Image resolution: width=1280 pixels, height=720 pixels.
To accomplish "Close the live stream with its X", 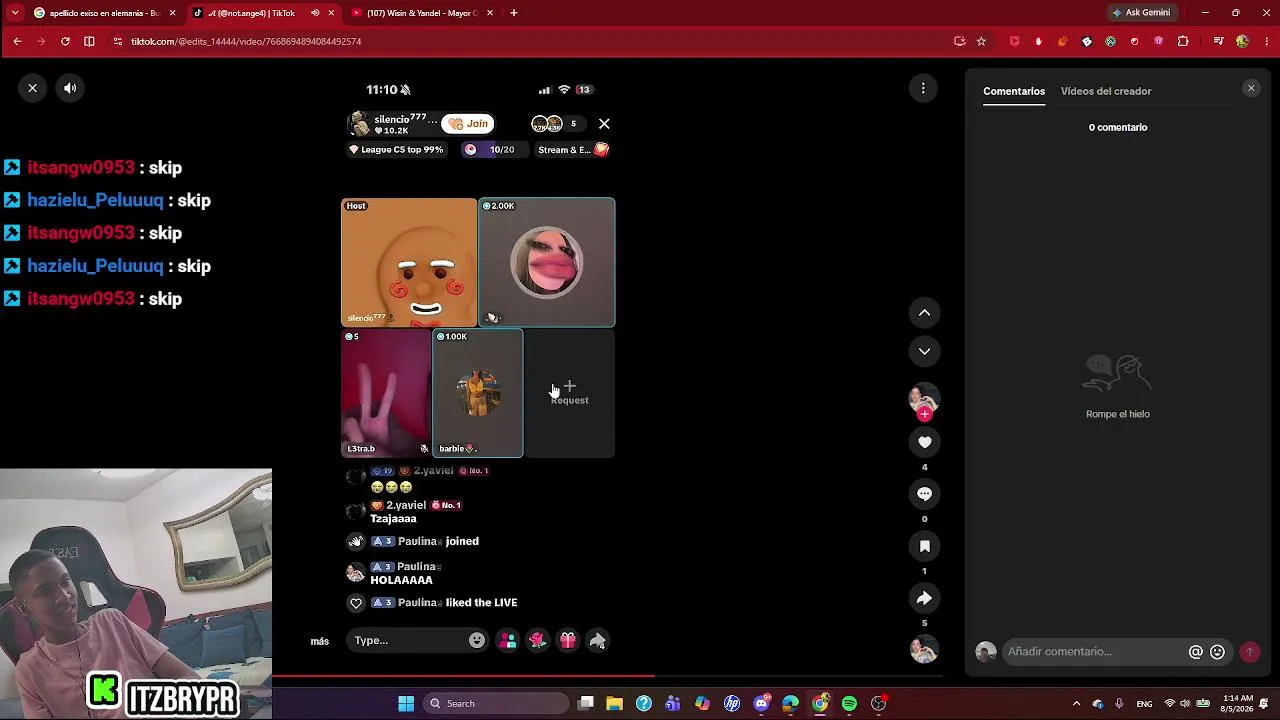I will (604, 124).
